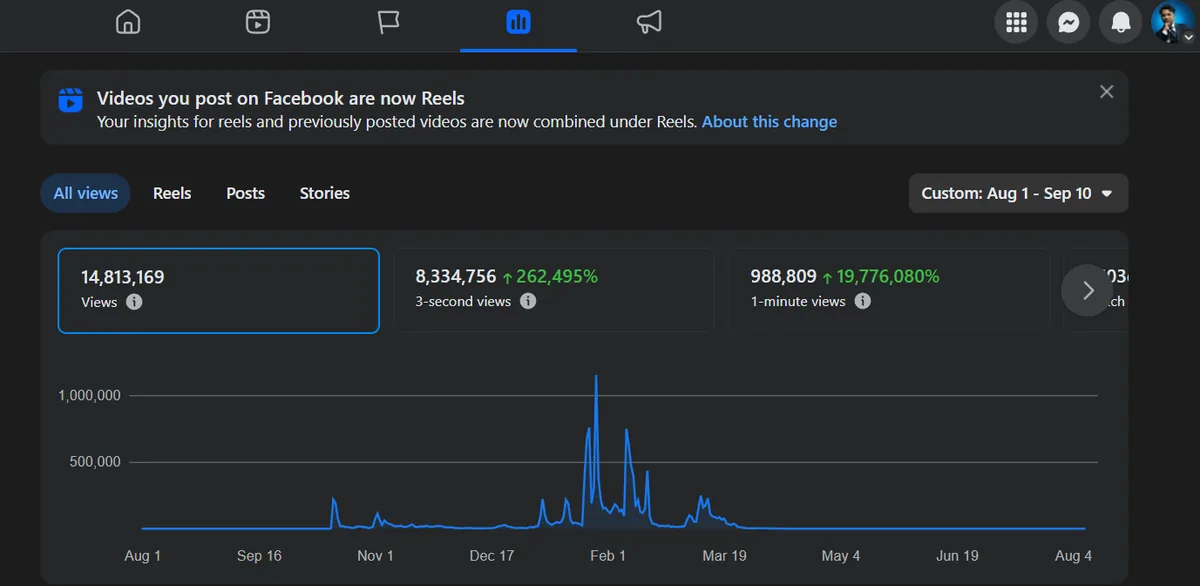Open the Reels video icon in top bar
Image resolution: width=1200 pixels, height=586 pixels.
(x=258, y=22)
